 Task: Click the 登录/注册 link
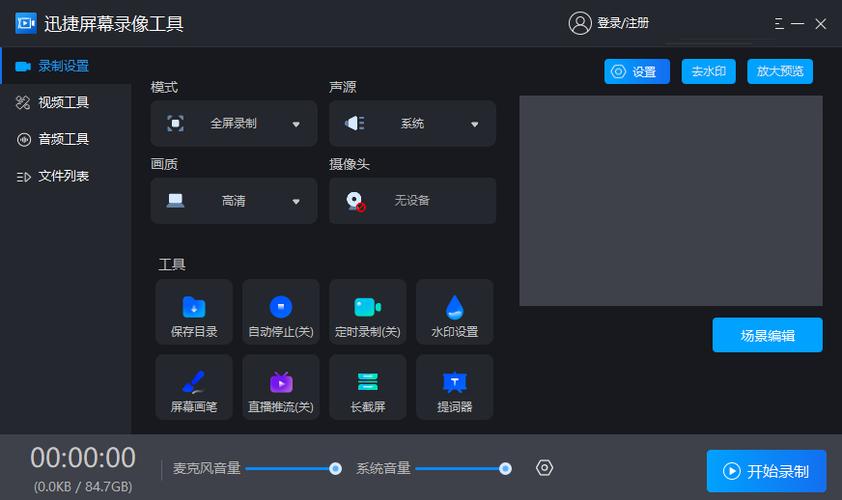click(623, 23)
